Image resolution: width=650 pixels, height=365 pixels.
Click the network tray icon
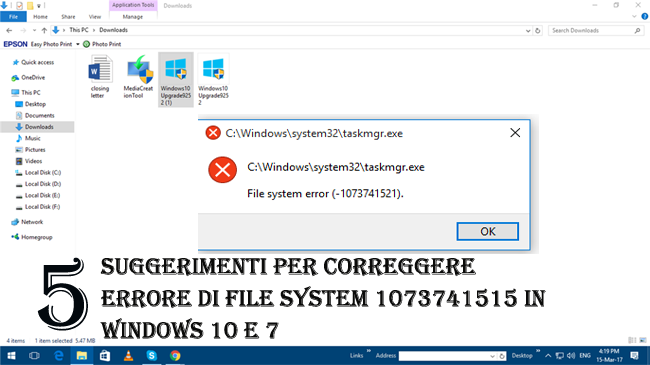coord(560,356)
